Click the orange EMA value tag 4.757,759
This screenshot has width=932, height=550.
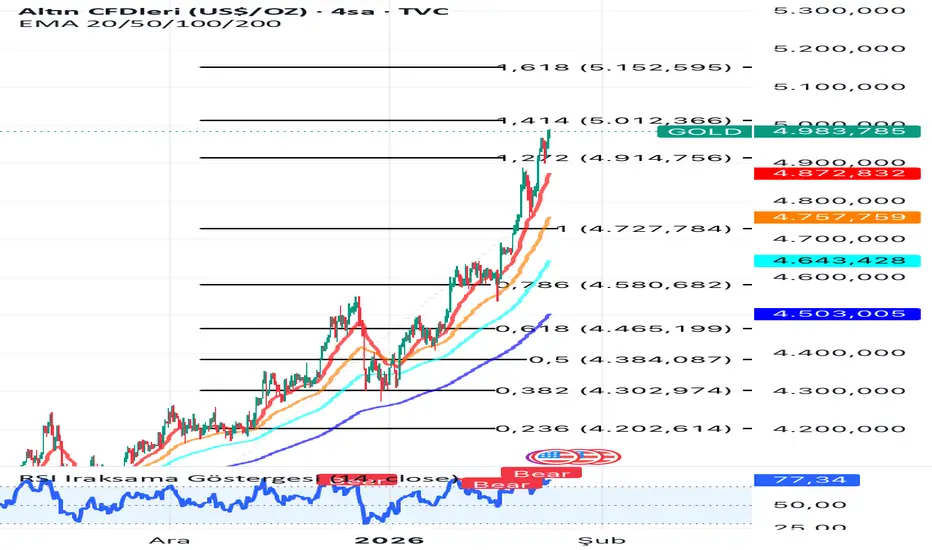pos(837,217)
